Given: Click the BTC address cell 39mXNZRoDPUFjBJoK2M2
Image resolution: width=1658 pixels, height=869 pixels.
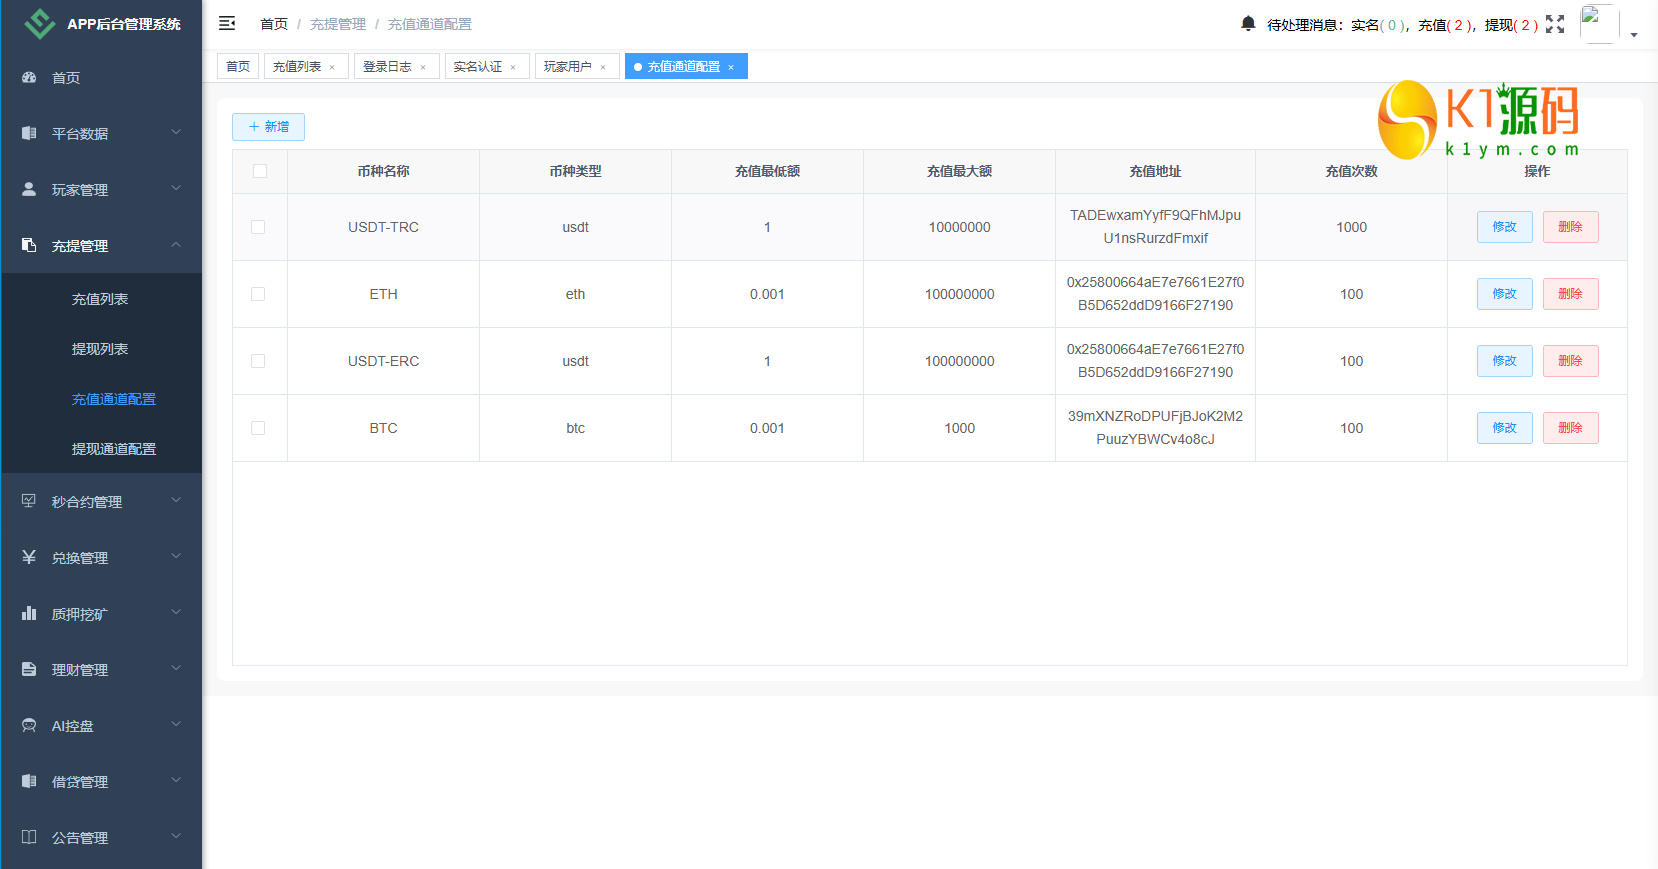Looking at the screenshot, I should click(x=1155, y=428).
